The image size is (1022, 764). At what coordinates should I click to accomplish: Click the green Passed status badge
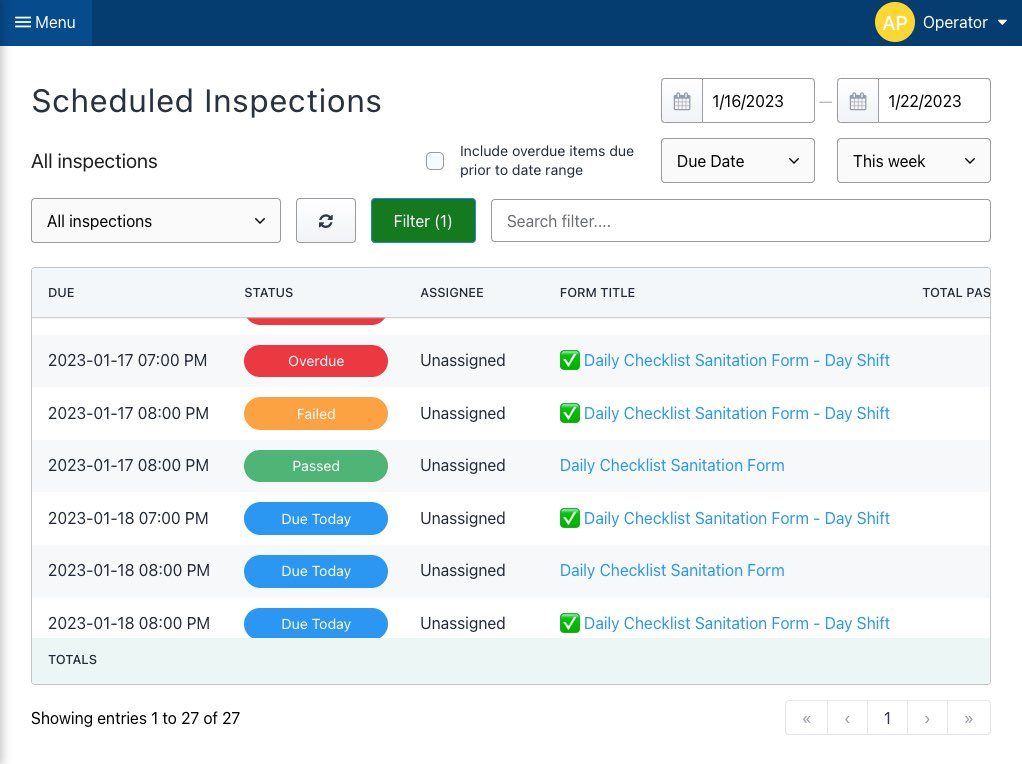pyautogui.click(x=316, y=465)
